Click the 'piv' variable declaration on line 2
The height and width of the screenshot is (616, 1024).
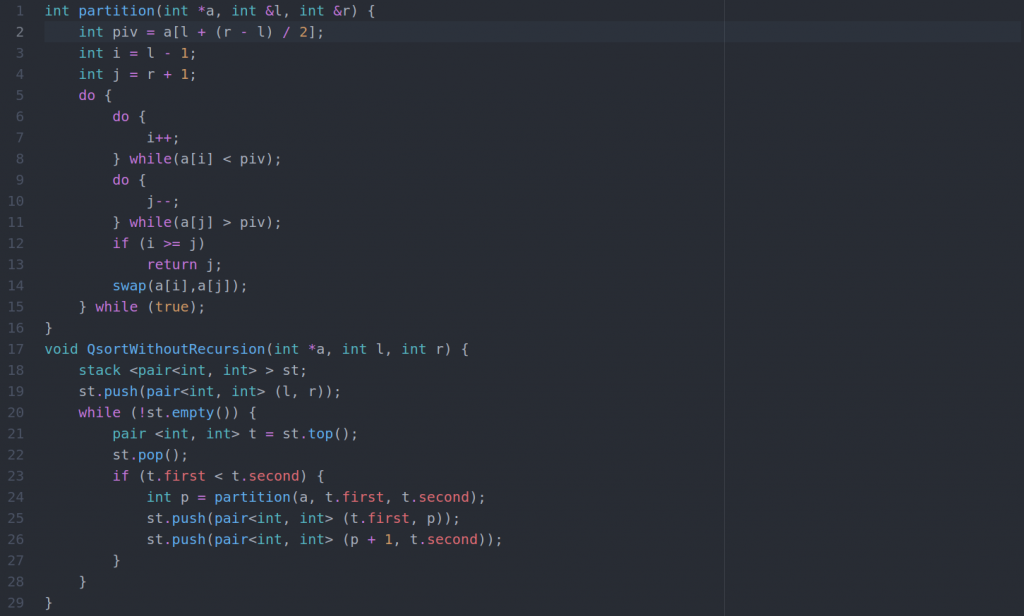coord(125,32)
